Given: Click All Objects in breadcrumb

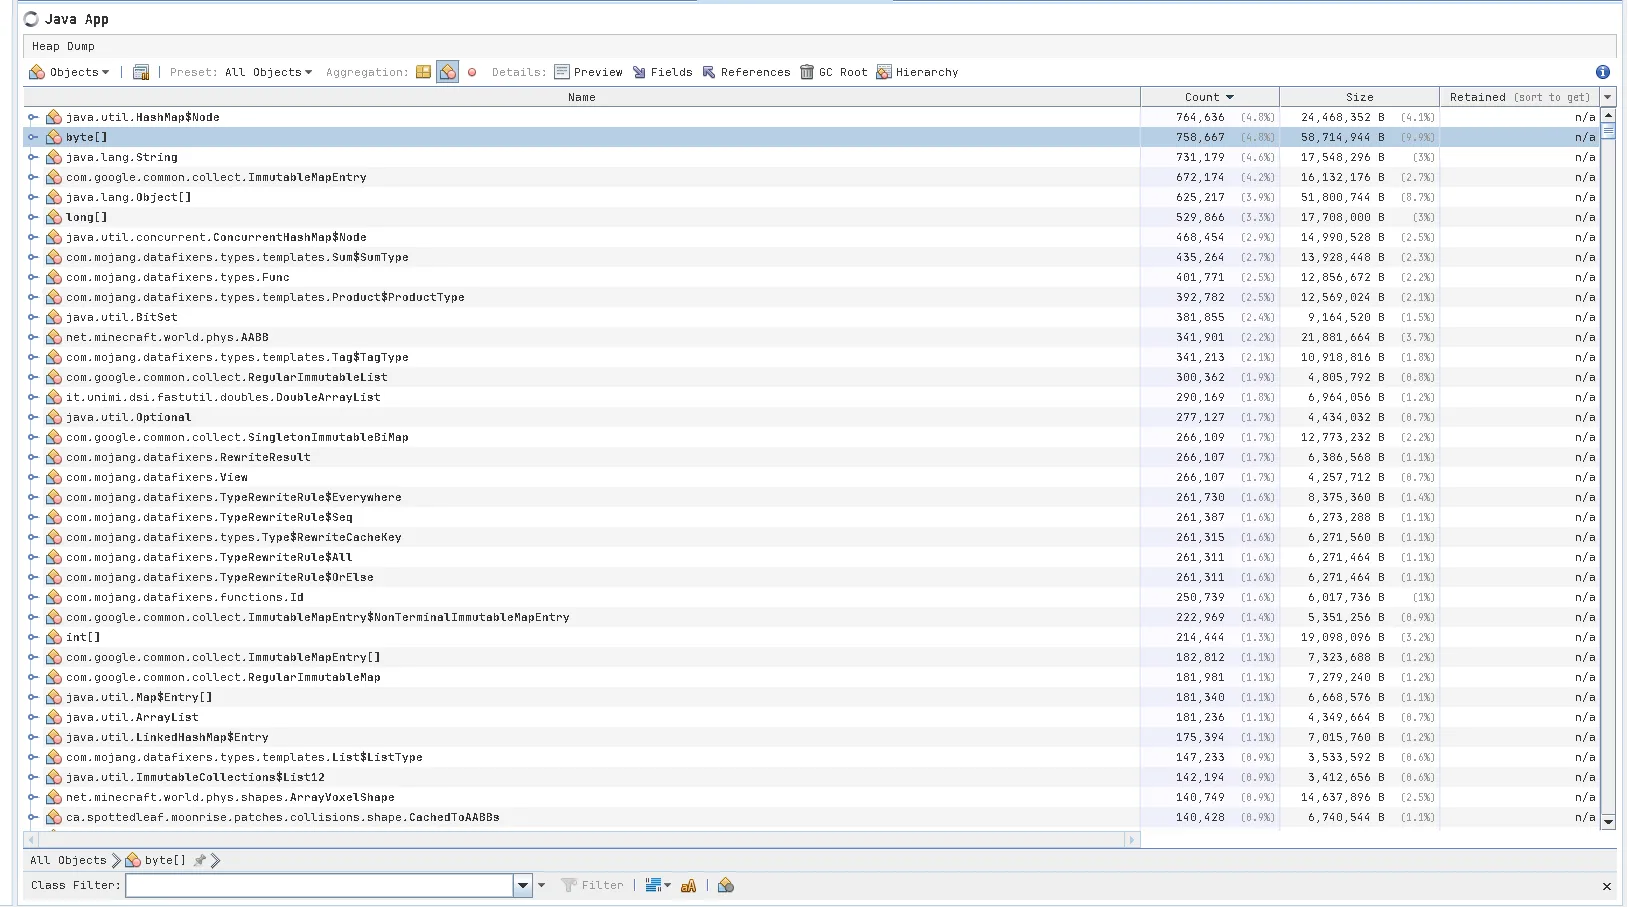Looking at the screenshot, I should click(x=68, y=860).
